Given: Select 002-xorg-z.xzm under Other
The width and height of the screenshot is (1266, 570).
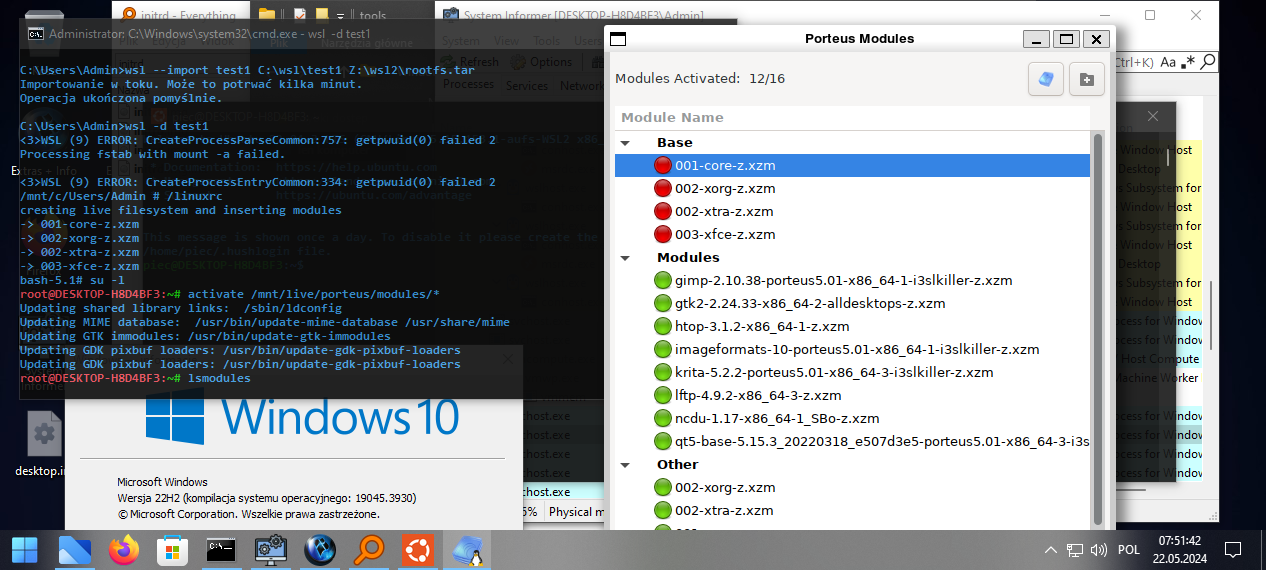Looking at the screenshot, I should coord(852,488).
